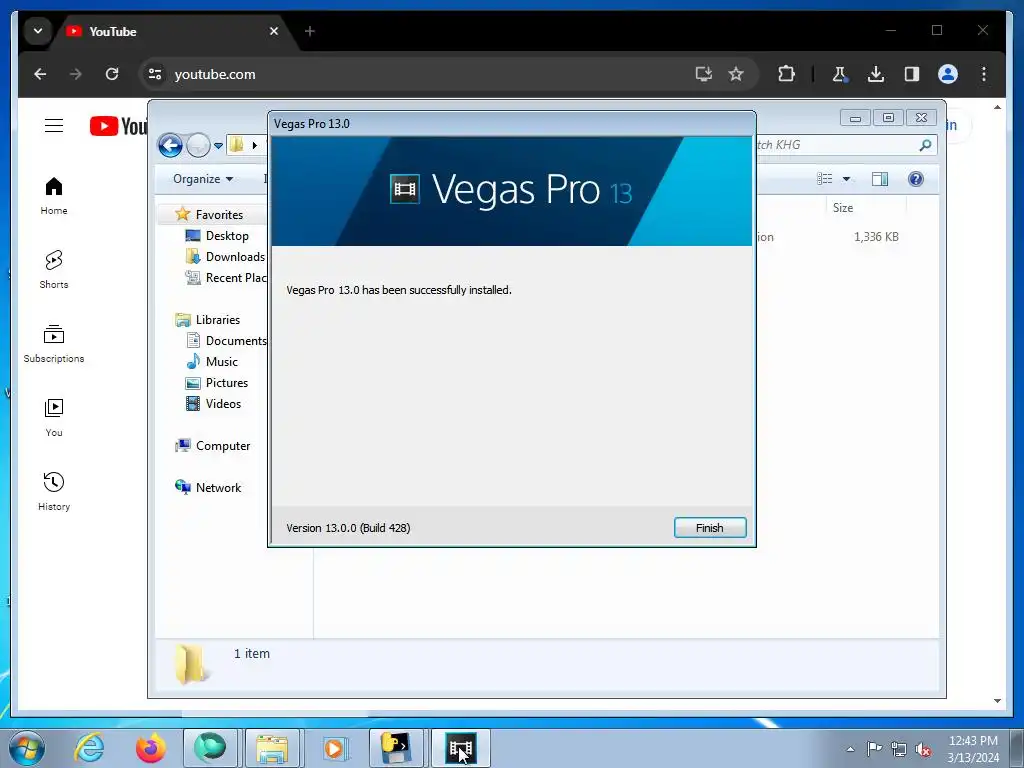Open YouTube hamburger guide menu
Screen dimensions: 1024x768
click(54, 125)
